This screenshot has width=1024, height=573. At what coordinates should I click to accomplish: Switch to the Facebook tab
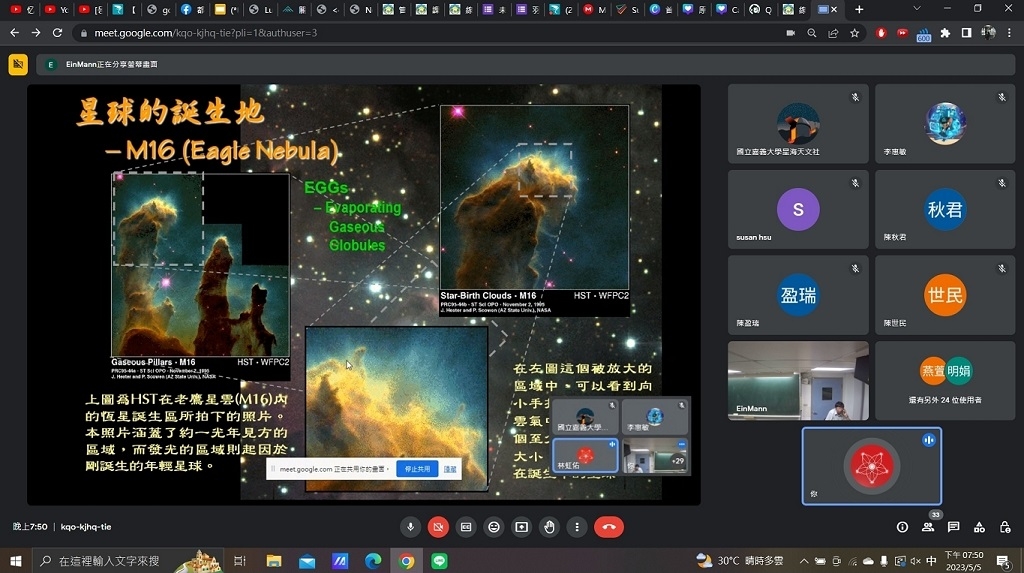(x=192, y=9)
